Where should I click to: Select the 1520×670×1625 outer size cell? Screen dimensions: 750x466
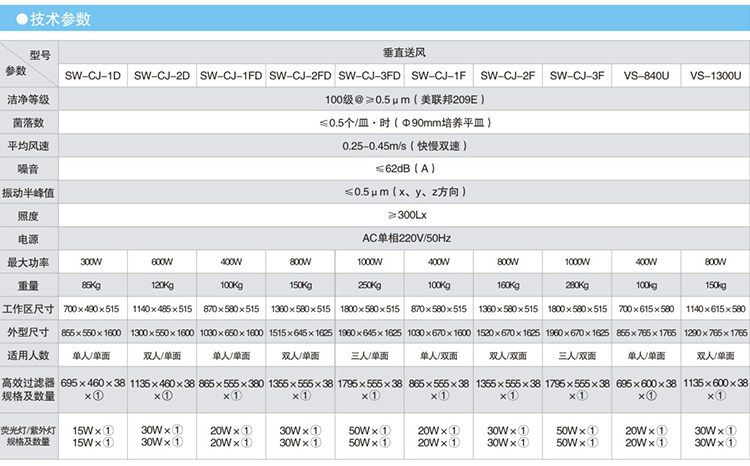tap(508, 333)
